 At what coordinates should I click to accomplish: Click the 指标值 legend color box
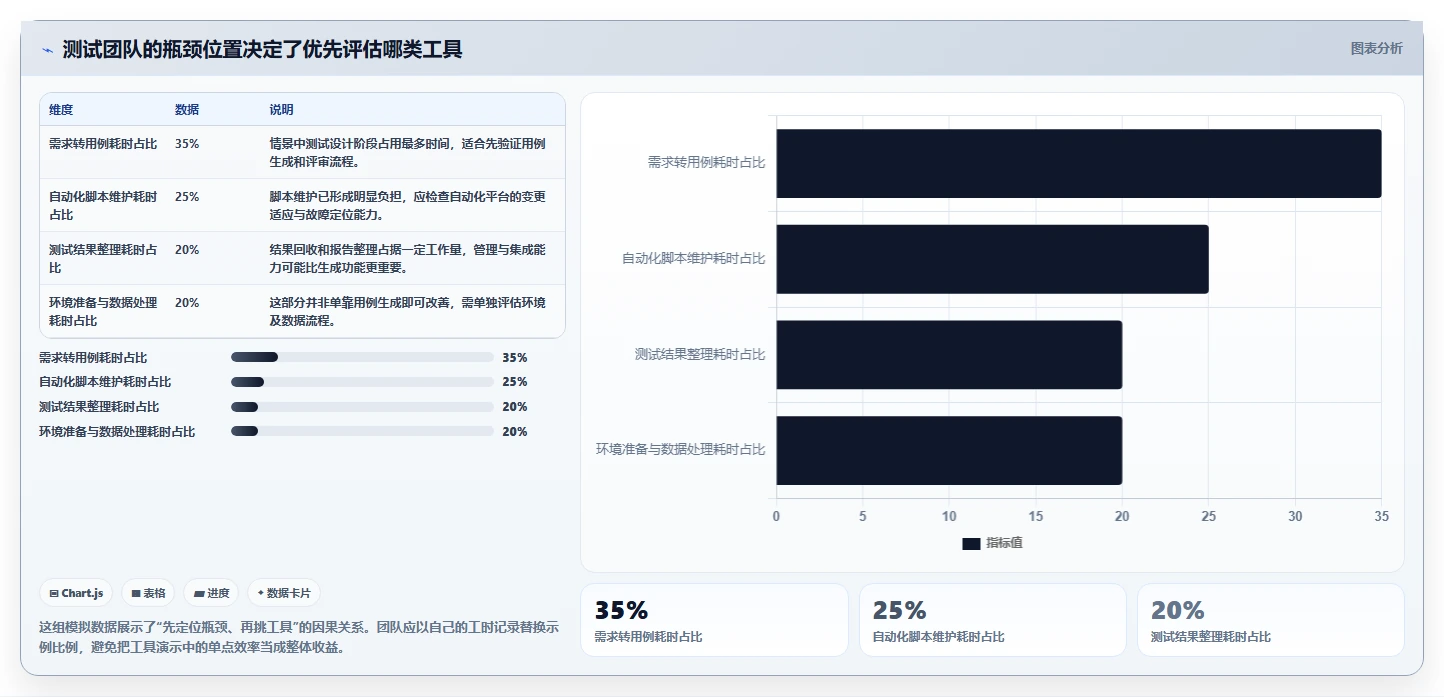tap(971, 543)
